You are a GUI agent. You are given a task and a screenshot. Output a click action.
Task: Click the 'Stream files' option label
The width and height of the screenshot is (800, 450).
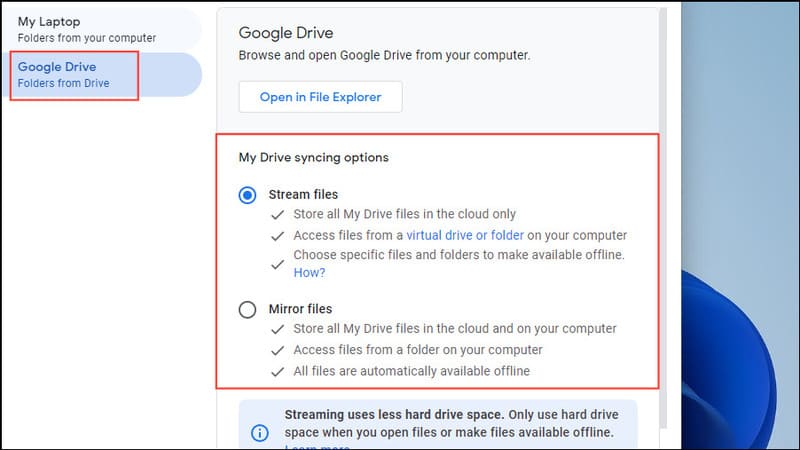(303, 194)
